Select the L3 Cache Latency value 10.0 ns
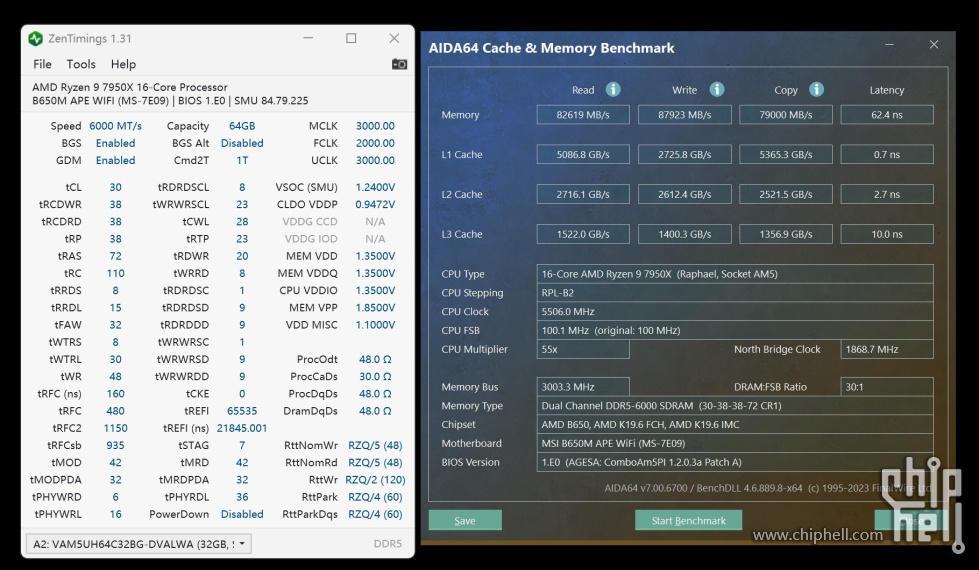The height and width of the screenshot is (570, 979). pos(887,234)
